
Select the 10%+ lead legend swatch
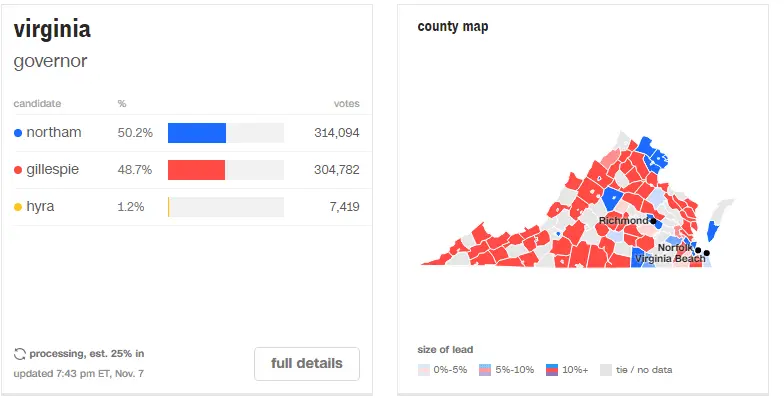coord(553,370)
